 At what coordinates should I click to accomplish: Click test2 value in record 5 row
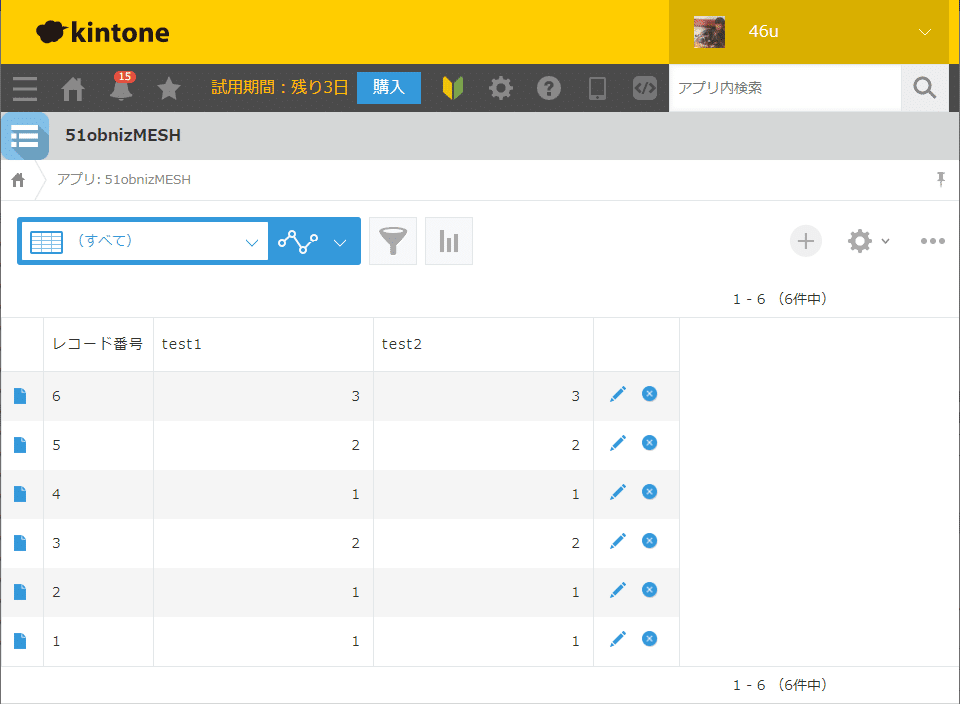point(576,445)
